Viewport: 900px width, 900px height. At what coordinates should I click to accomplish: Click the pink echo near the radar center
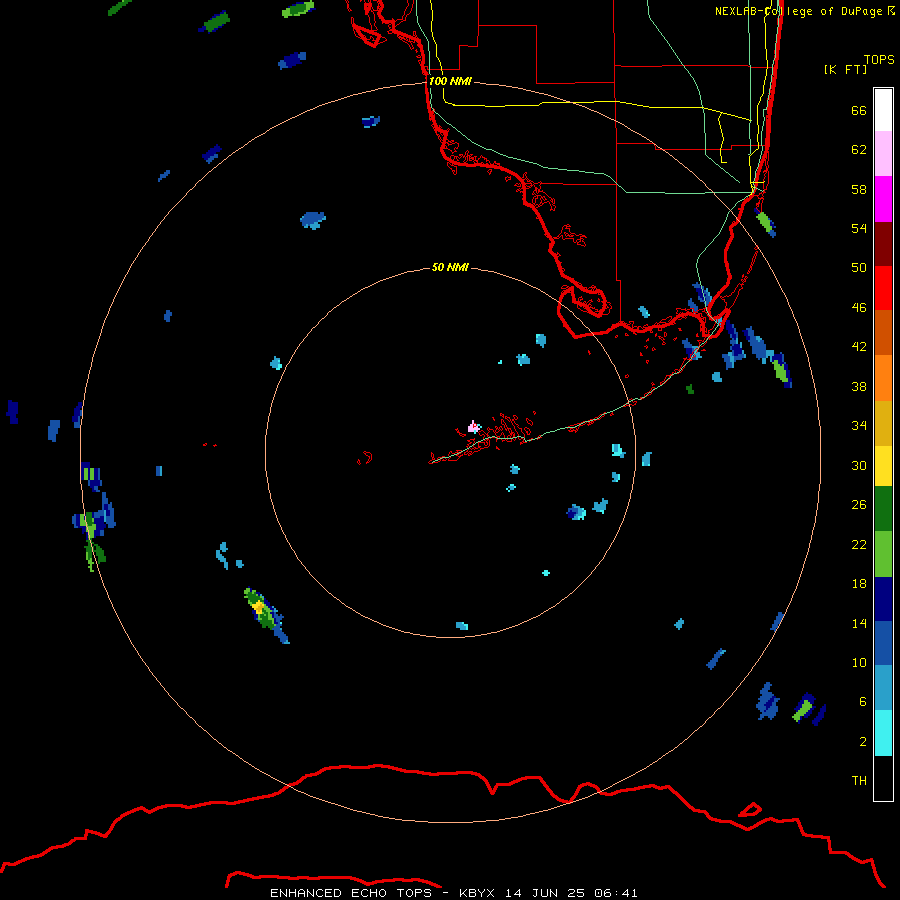(x=474, y=426)
